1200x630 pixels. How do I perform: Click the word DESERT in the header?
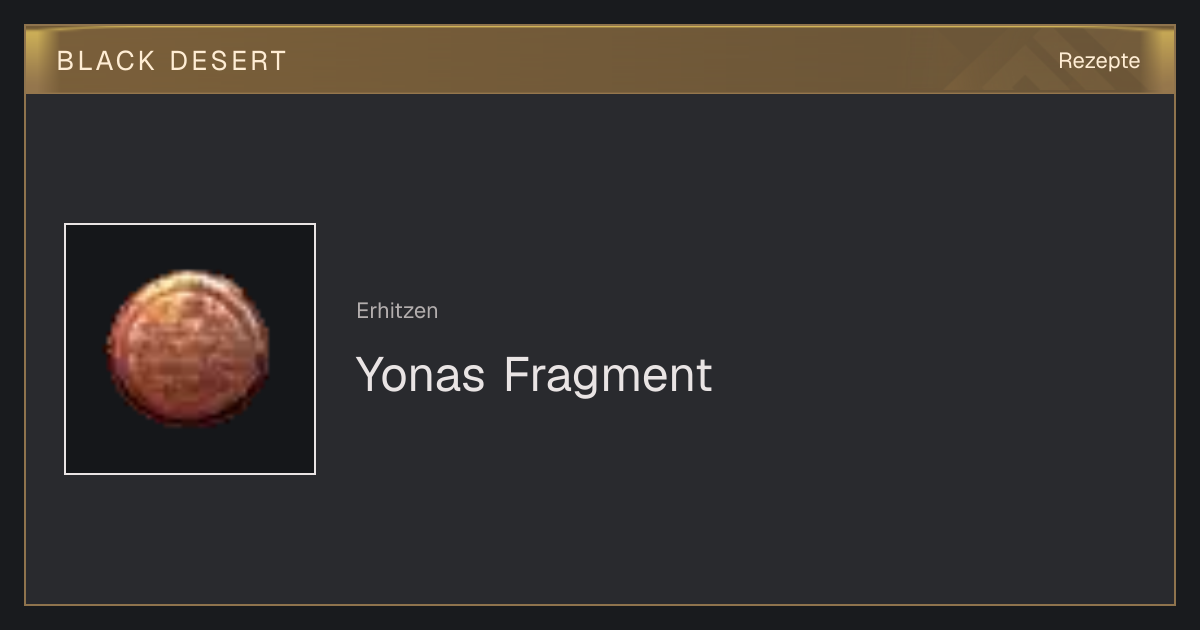(228, 61)
